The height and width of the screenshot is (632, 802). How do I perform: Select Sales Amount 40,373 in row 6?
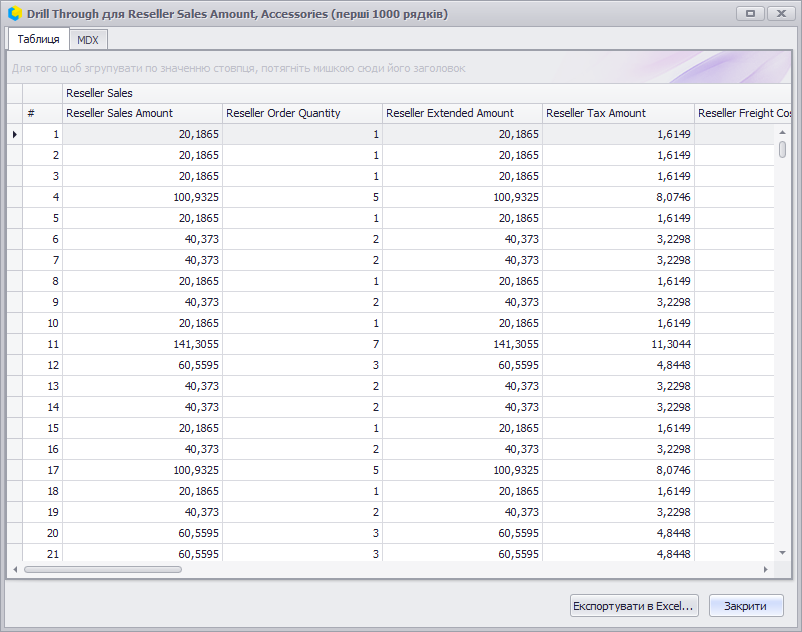coord(143,239)
